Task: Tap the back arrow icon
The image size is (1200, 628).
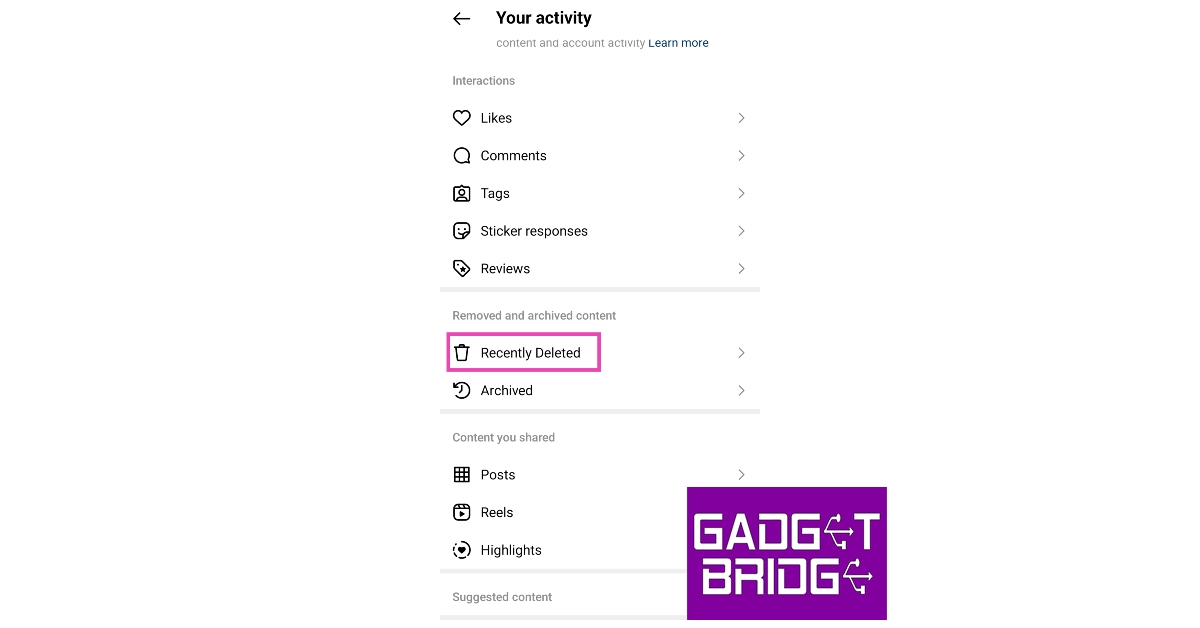Action: [x=461, y=19]
